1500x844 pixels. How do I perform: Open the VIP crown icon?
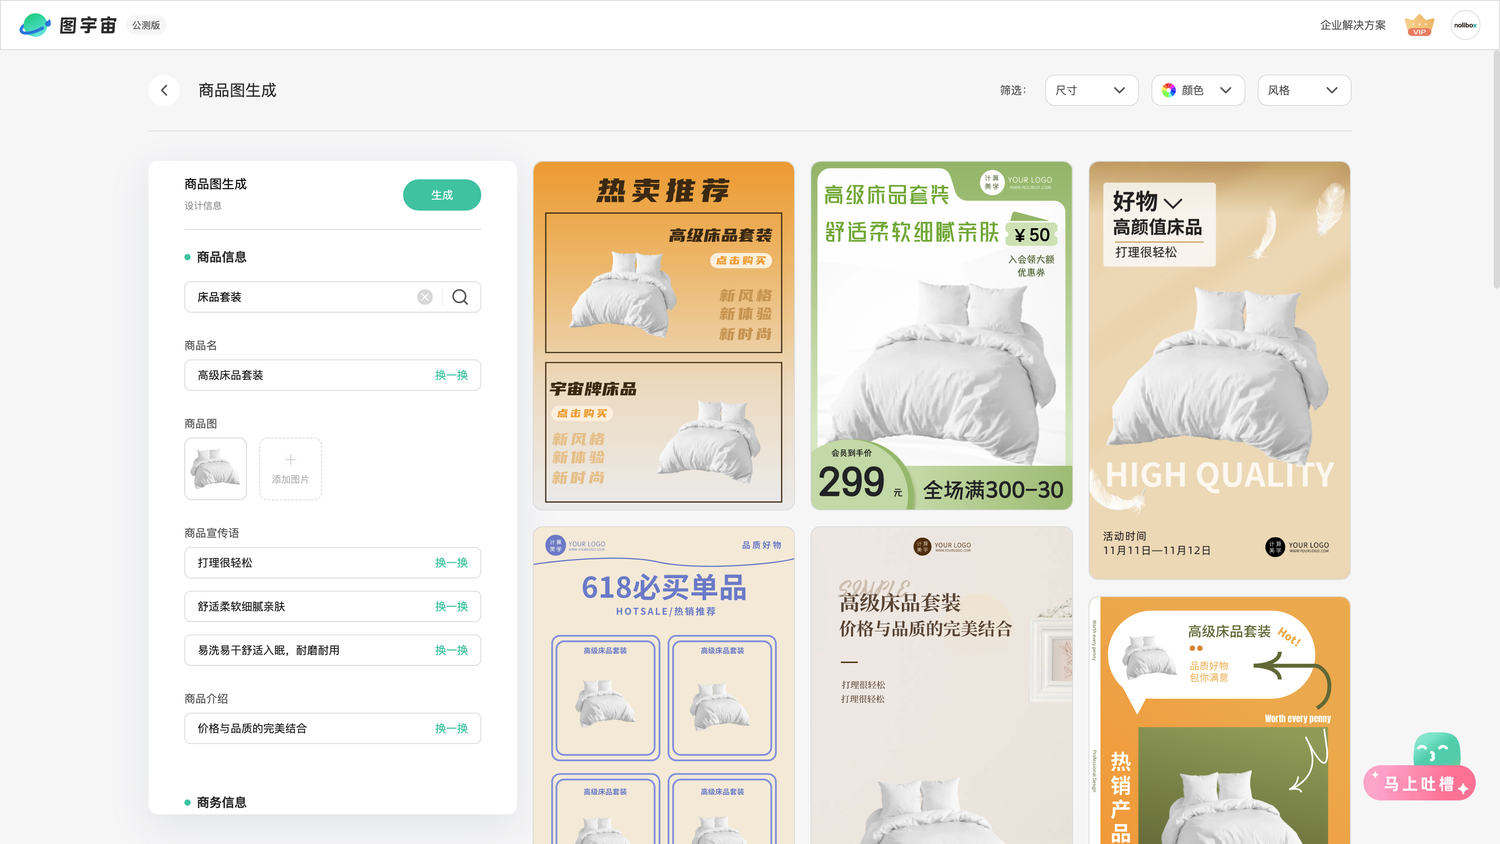[1419, 25]
